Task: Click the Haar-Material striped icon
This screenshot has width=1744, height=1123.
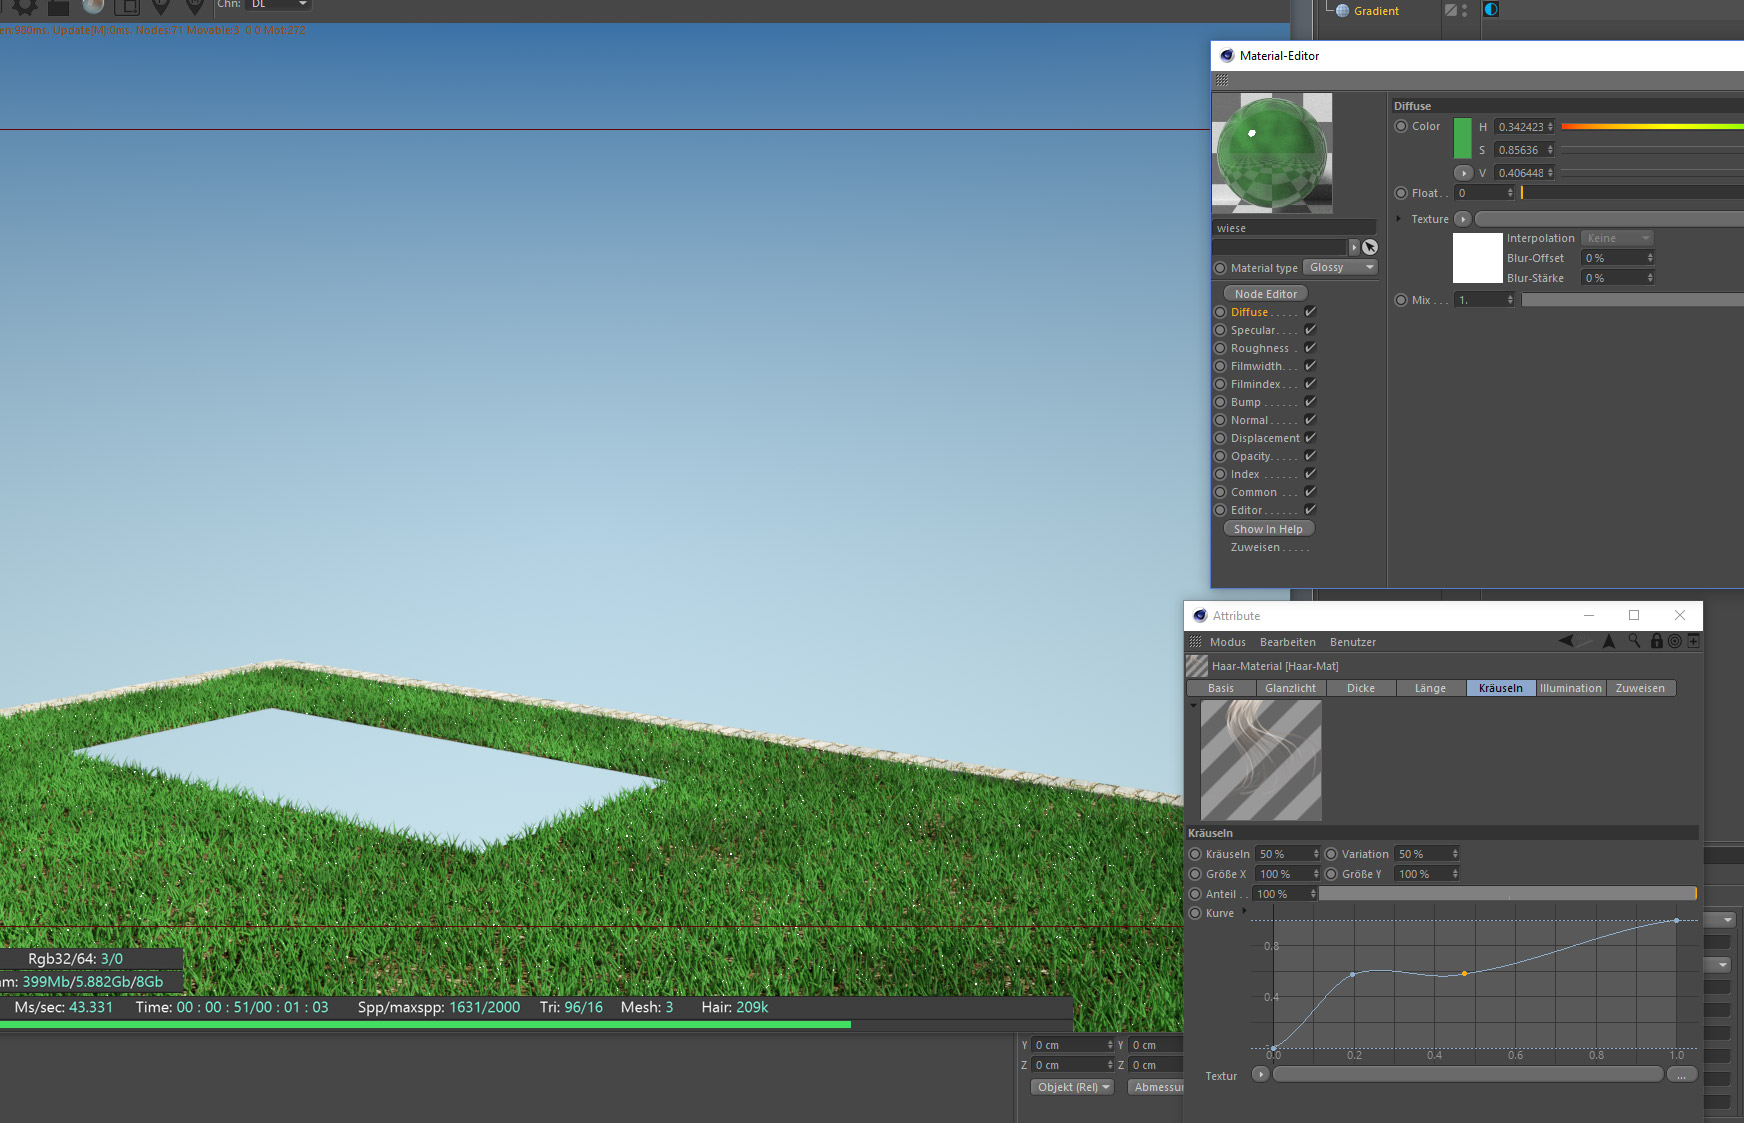Action: point(1197,666)
